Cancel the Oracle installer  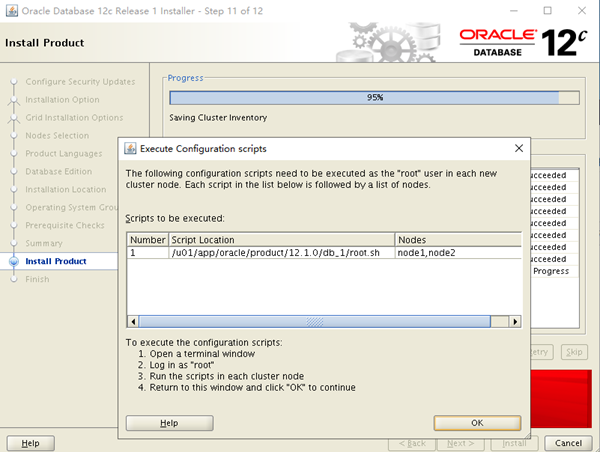[568, 443]
